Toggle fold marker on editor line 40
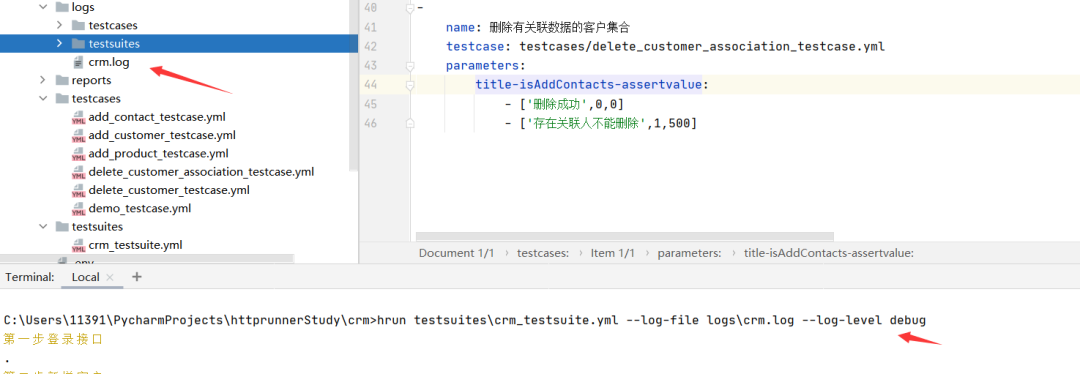1080x374 pixels. coord(410,8)
